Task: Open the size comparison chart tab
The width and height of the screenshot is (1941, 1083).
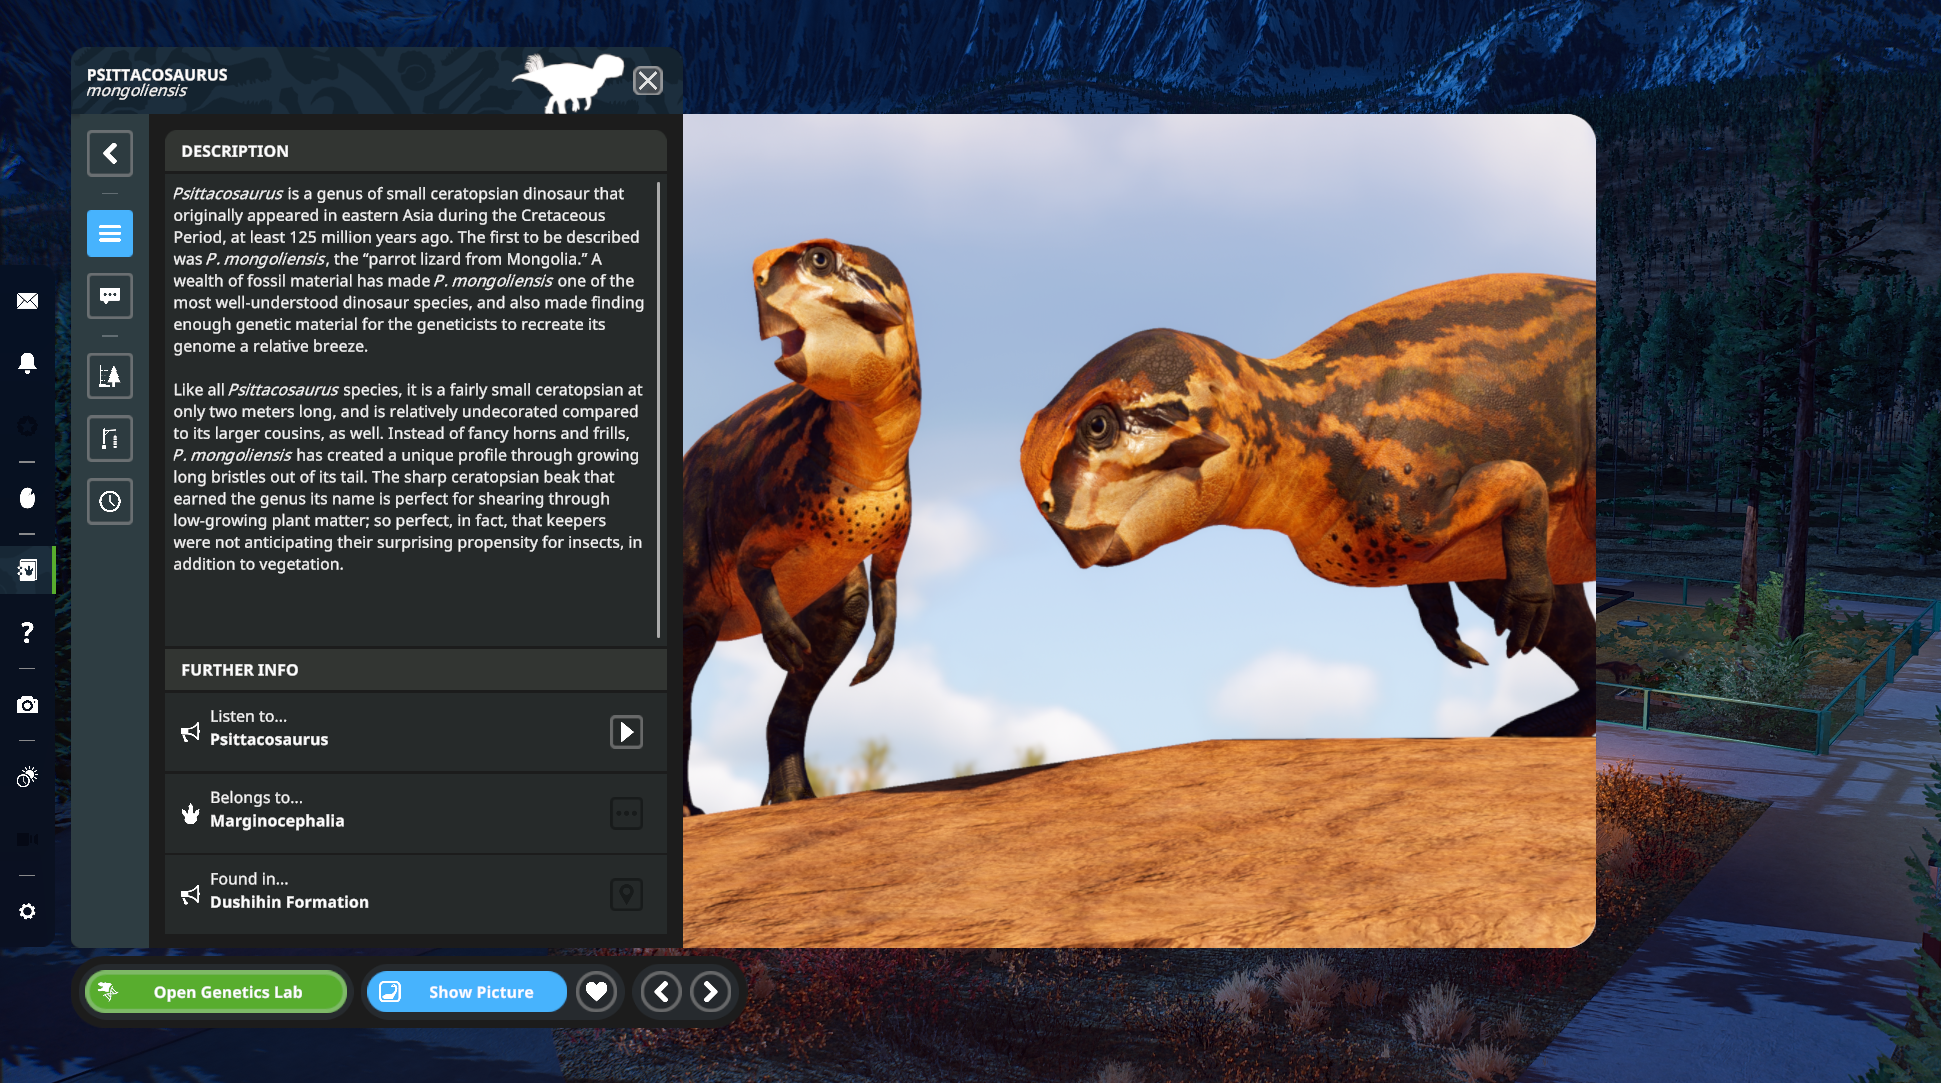Action: click(110, 438)
